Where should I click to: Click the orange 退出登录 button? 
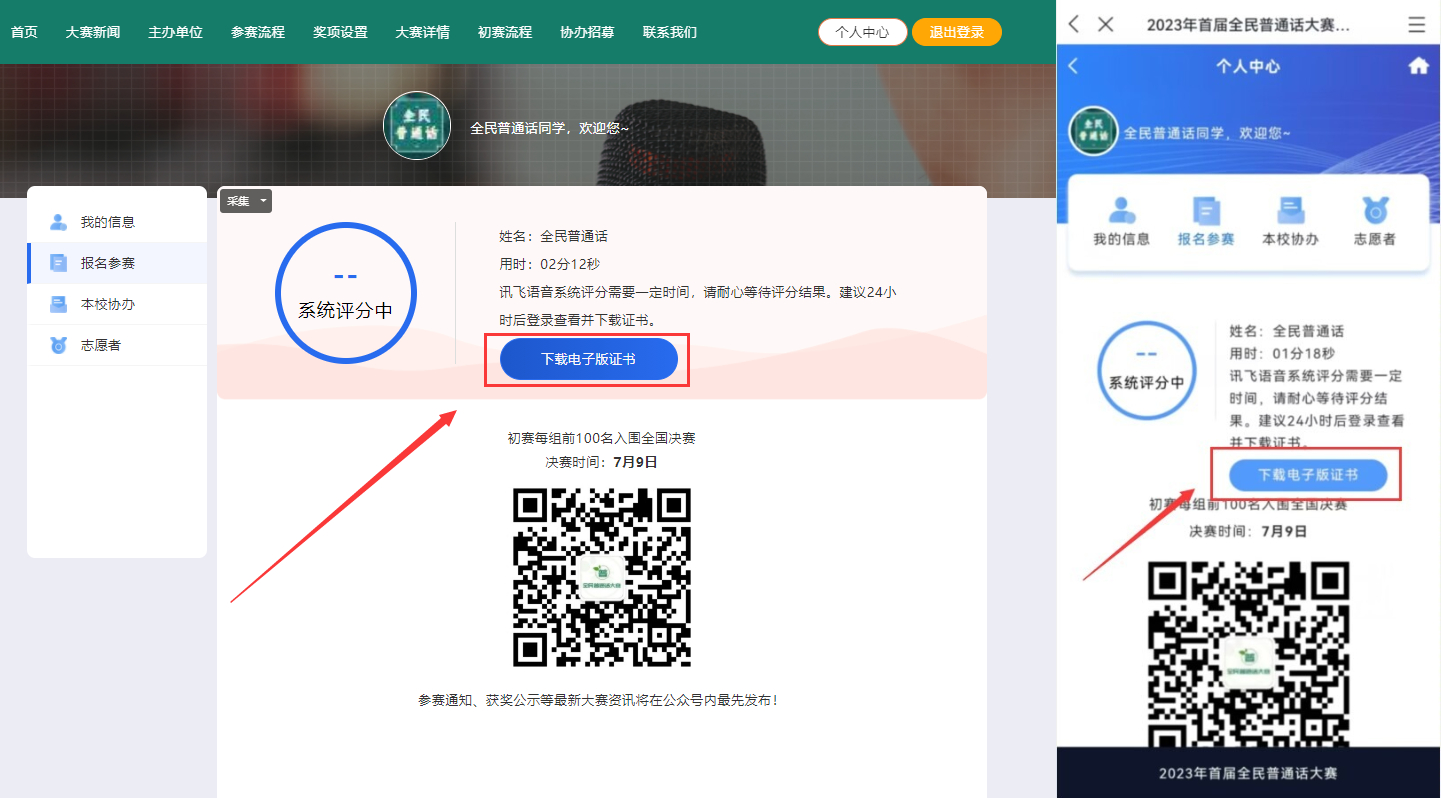point(957,32)
